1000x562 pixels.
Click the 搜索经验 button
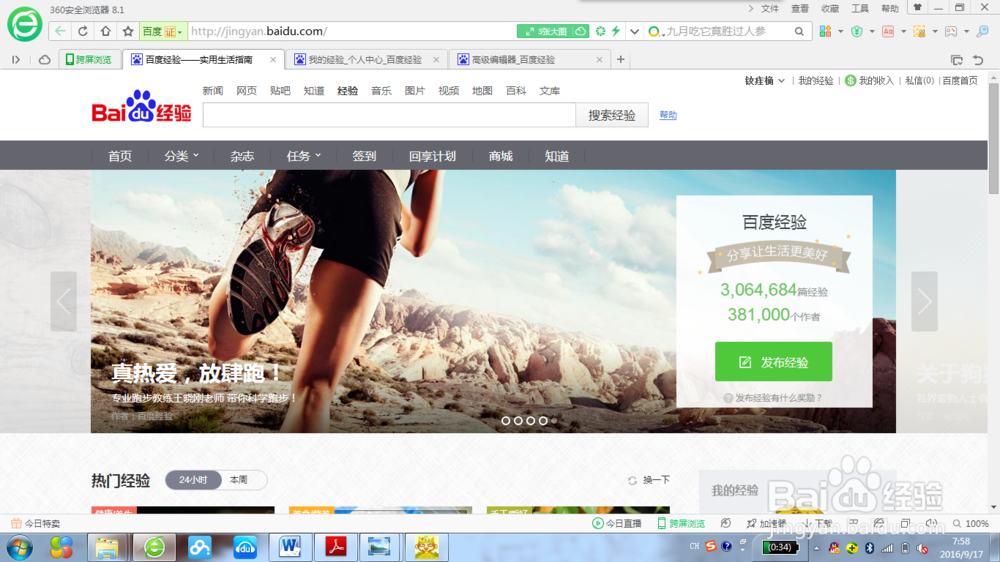tap(612, 115)
